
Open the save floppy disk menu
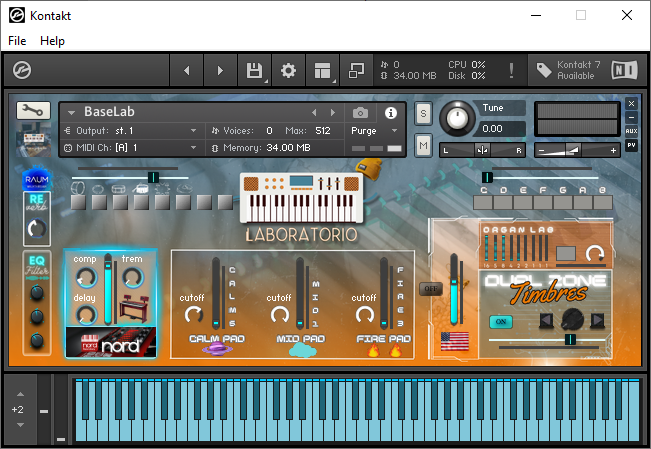(255, 71)
